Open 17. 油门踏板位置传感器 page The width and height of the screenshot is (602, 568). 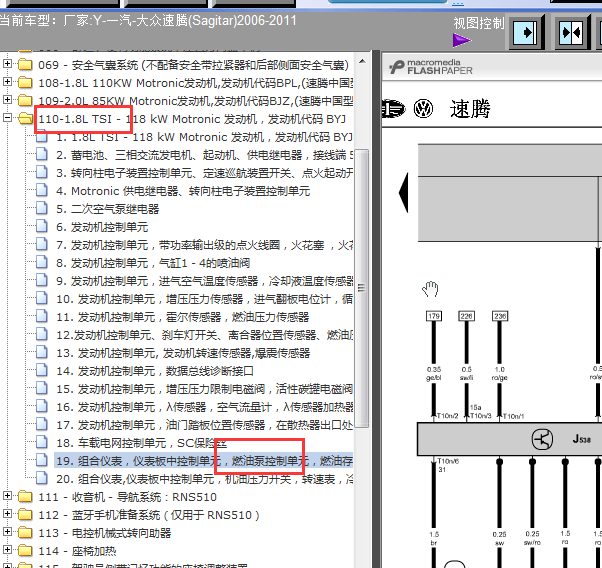tap(204, 426)
